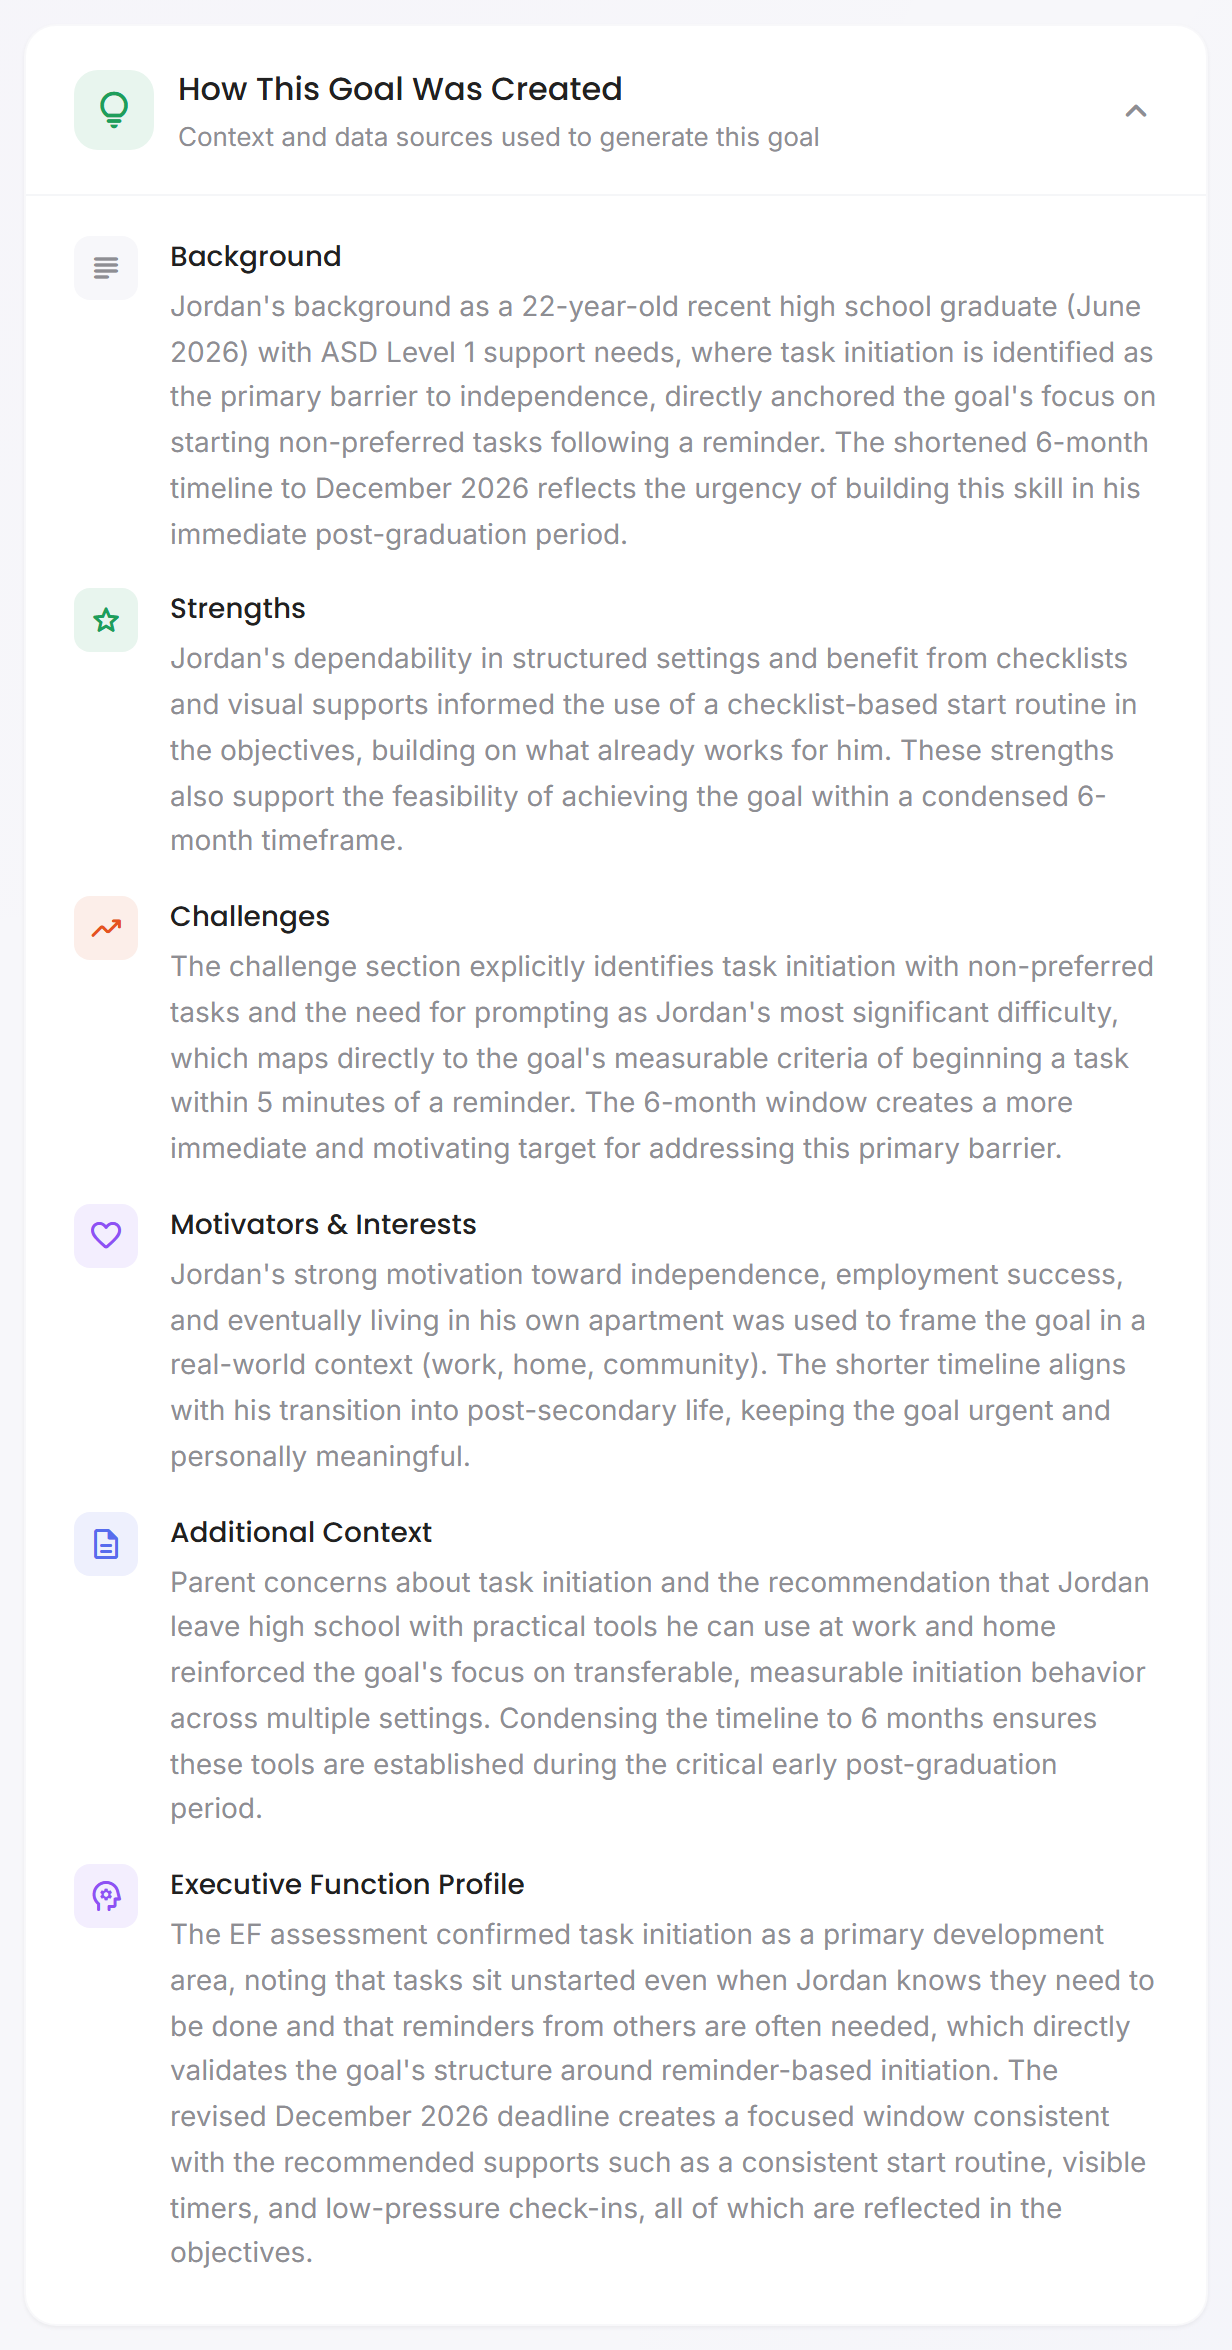Collapse the How This Goal Was Created panel
The width and height of the screenshot is (1232, 2350).
click(x=1135, y=111)
